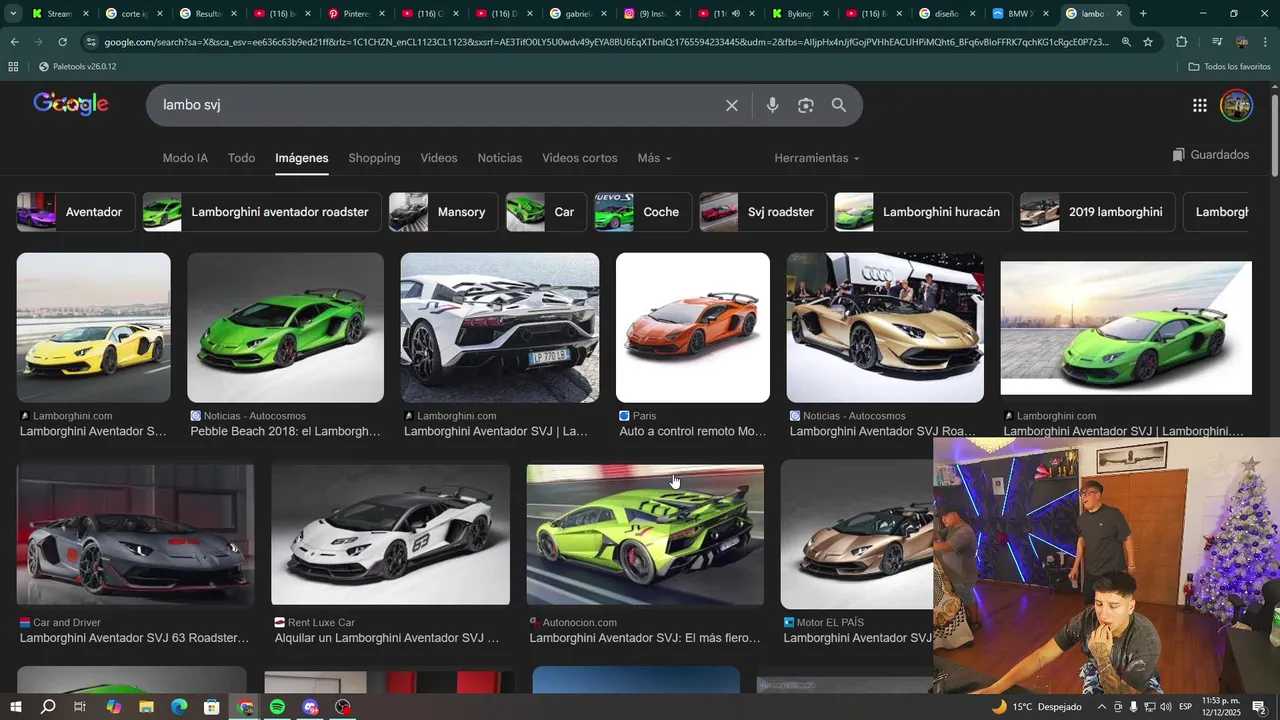
Task: Open the white SVJ rear view image
Action: tap(500, 328)
